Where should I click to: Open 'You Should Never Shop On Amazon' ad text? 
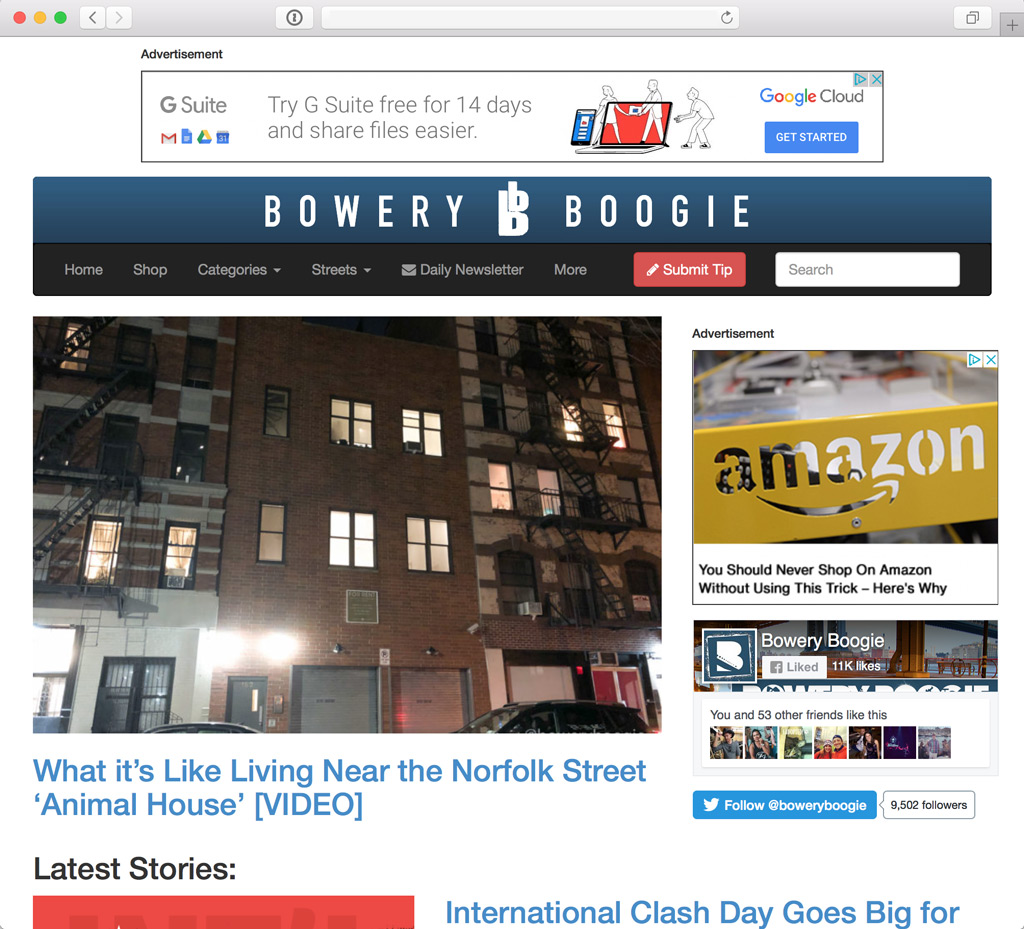click(x=822, y=579)
